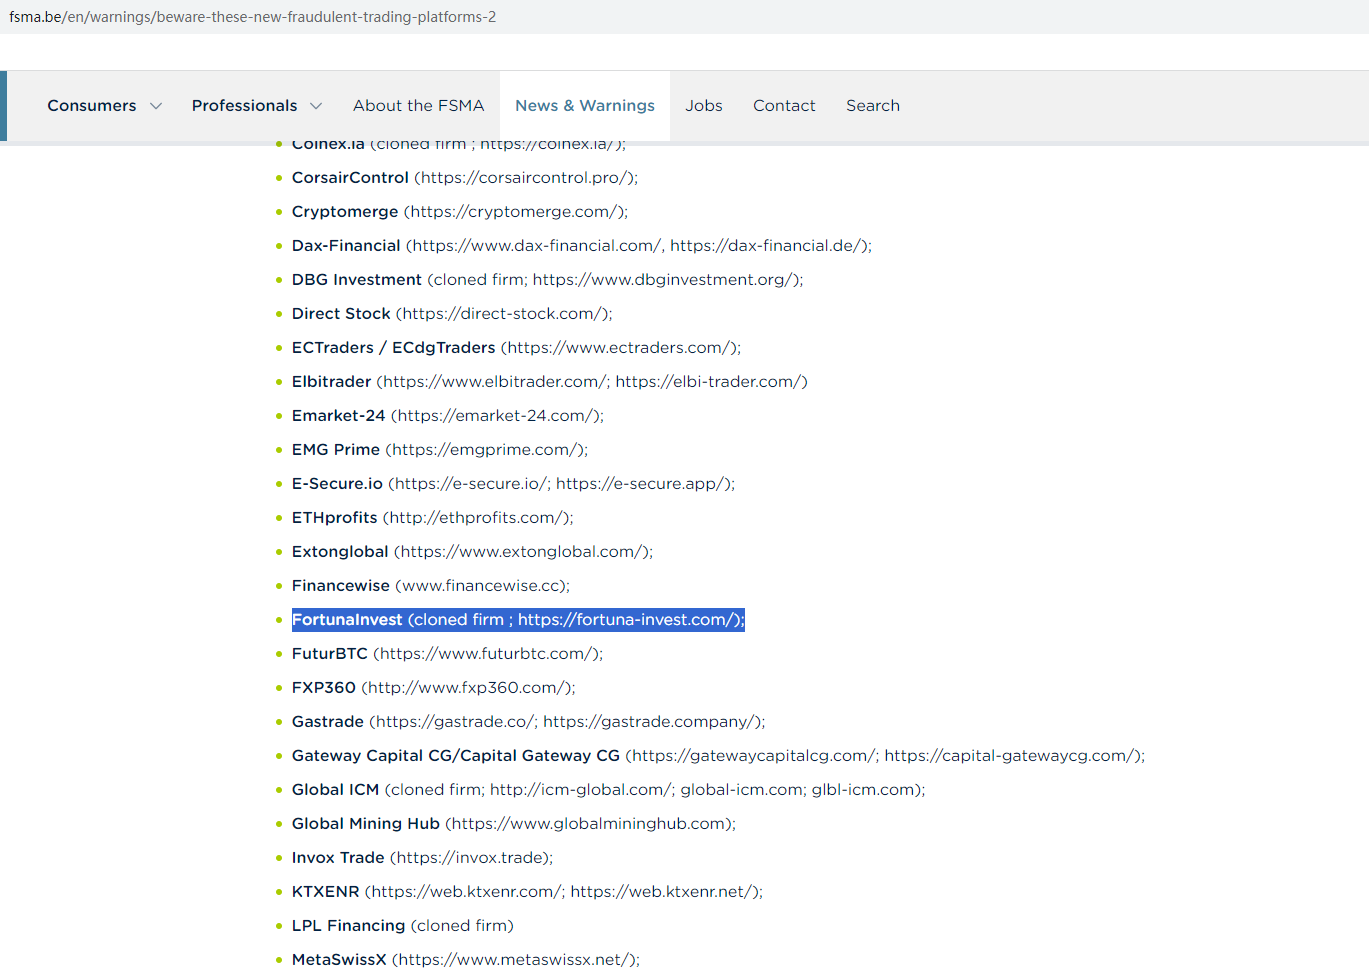The image size is (1369, 977).
Task: Open the Consumers navigation item
Action: 92,106
